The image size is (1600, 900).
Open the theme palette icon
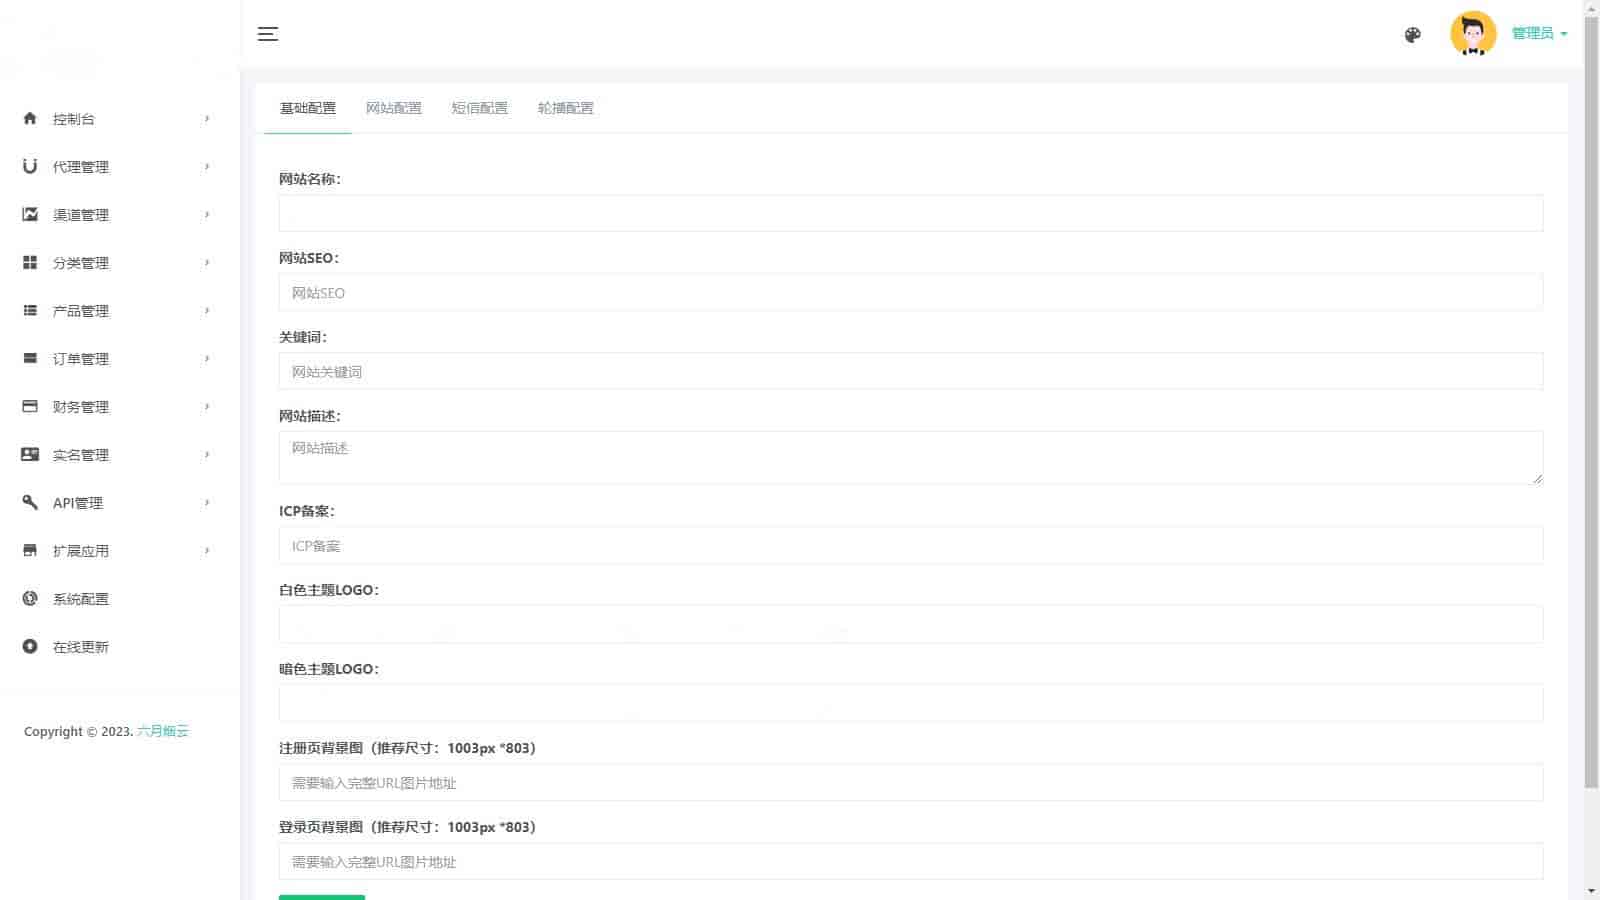pyautogui.click(x=1412, y=35)
